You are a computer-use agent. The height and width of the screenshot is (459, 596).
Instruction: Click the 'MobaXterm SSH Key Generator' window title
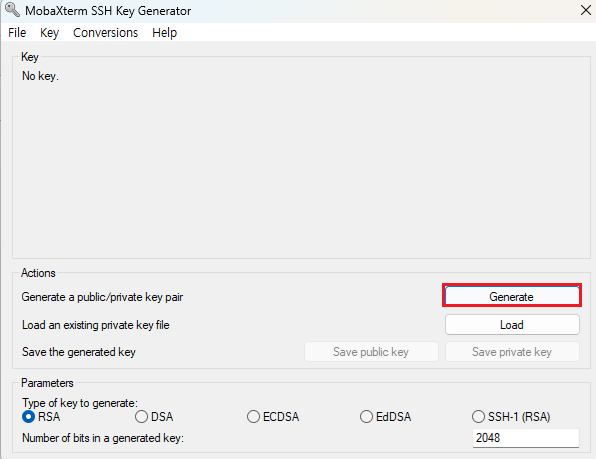pyautogui.click(x=108, y=11)
